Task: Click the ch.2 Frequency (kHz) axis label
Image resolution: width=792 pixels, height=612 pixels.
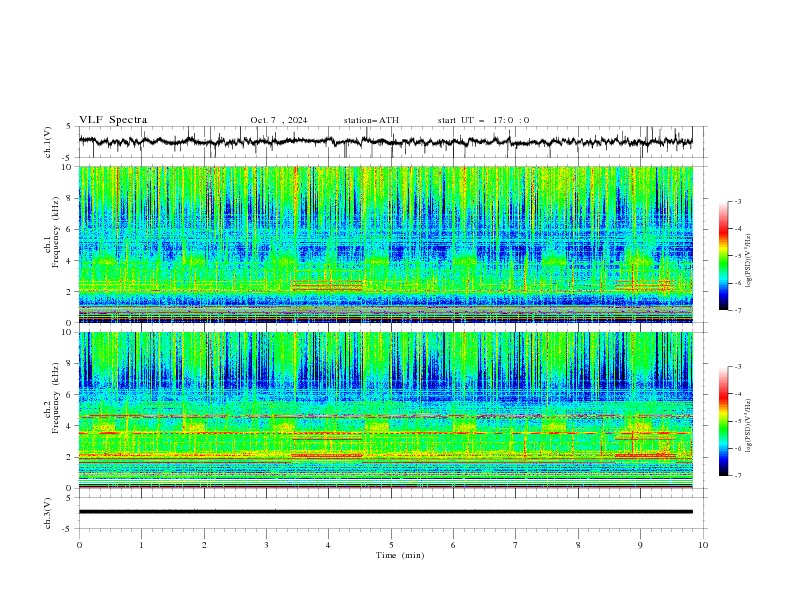Action: click(52, 398)
